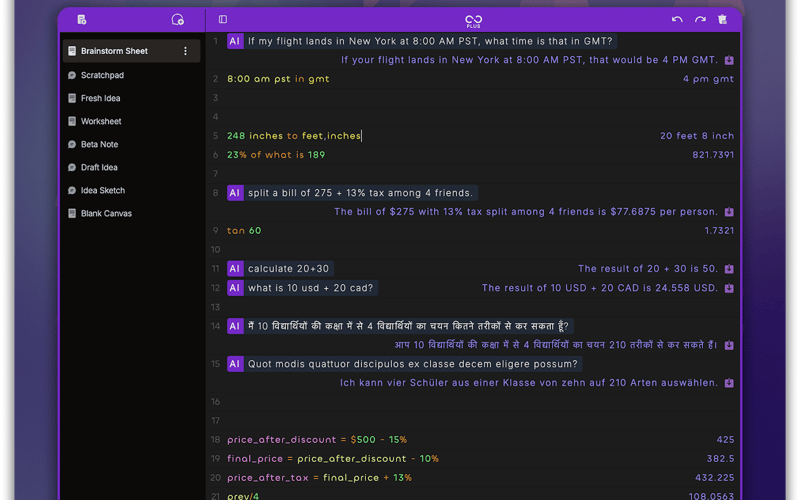Click the undo arrow icon

tap(677, 19)
